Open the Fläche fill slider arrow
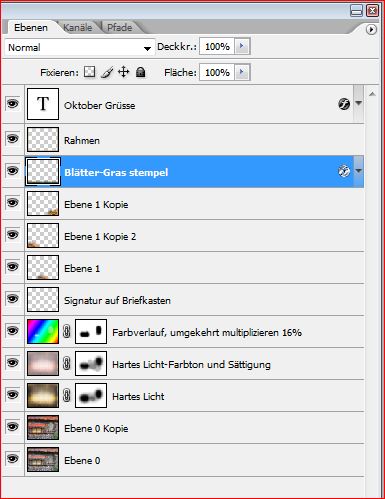This screenshot has width=385, height=499. 242,72
